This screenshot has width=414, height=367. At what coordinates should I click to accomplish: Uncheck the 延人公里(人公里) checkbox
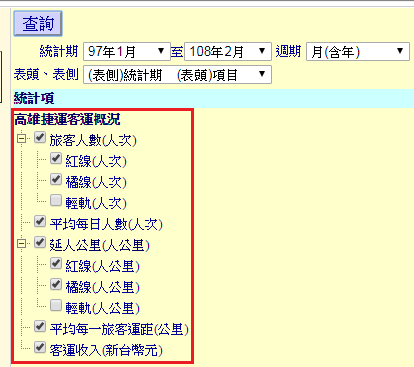point(40,242)
